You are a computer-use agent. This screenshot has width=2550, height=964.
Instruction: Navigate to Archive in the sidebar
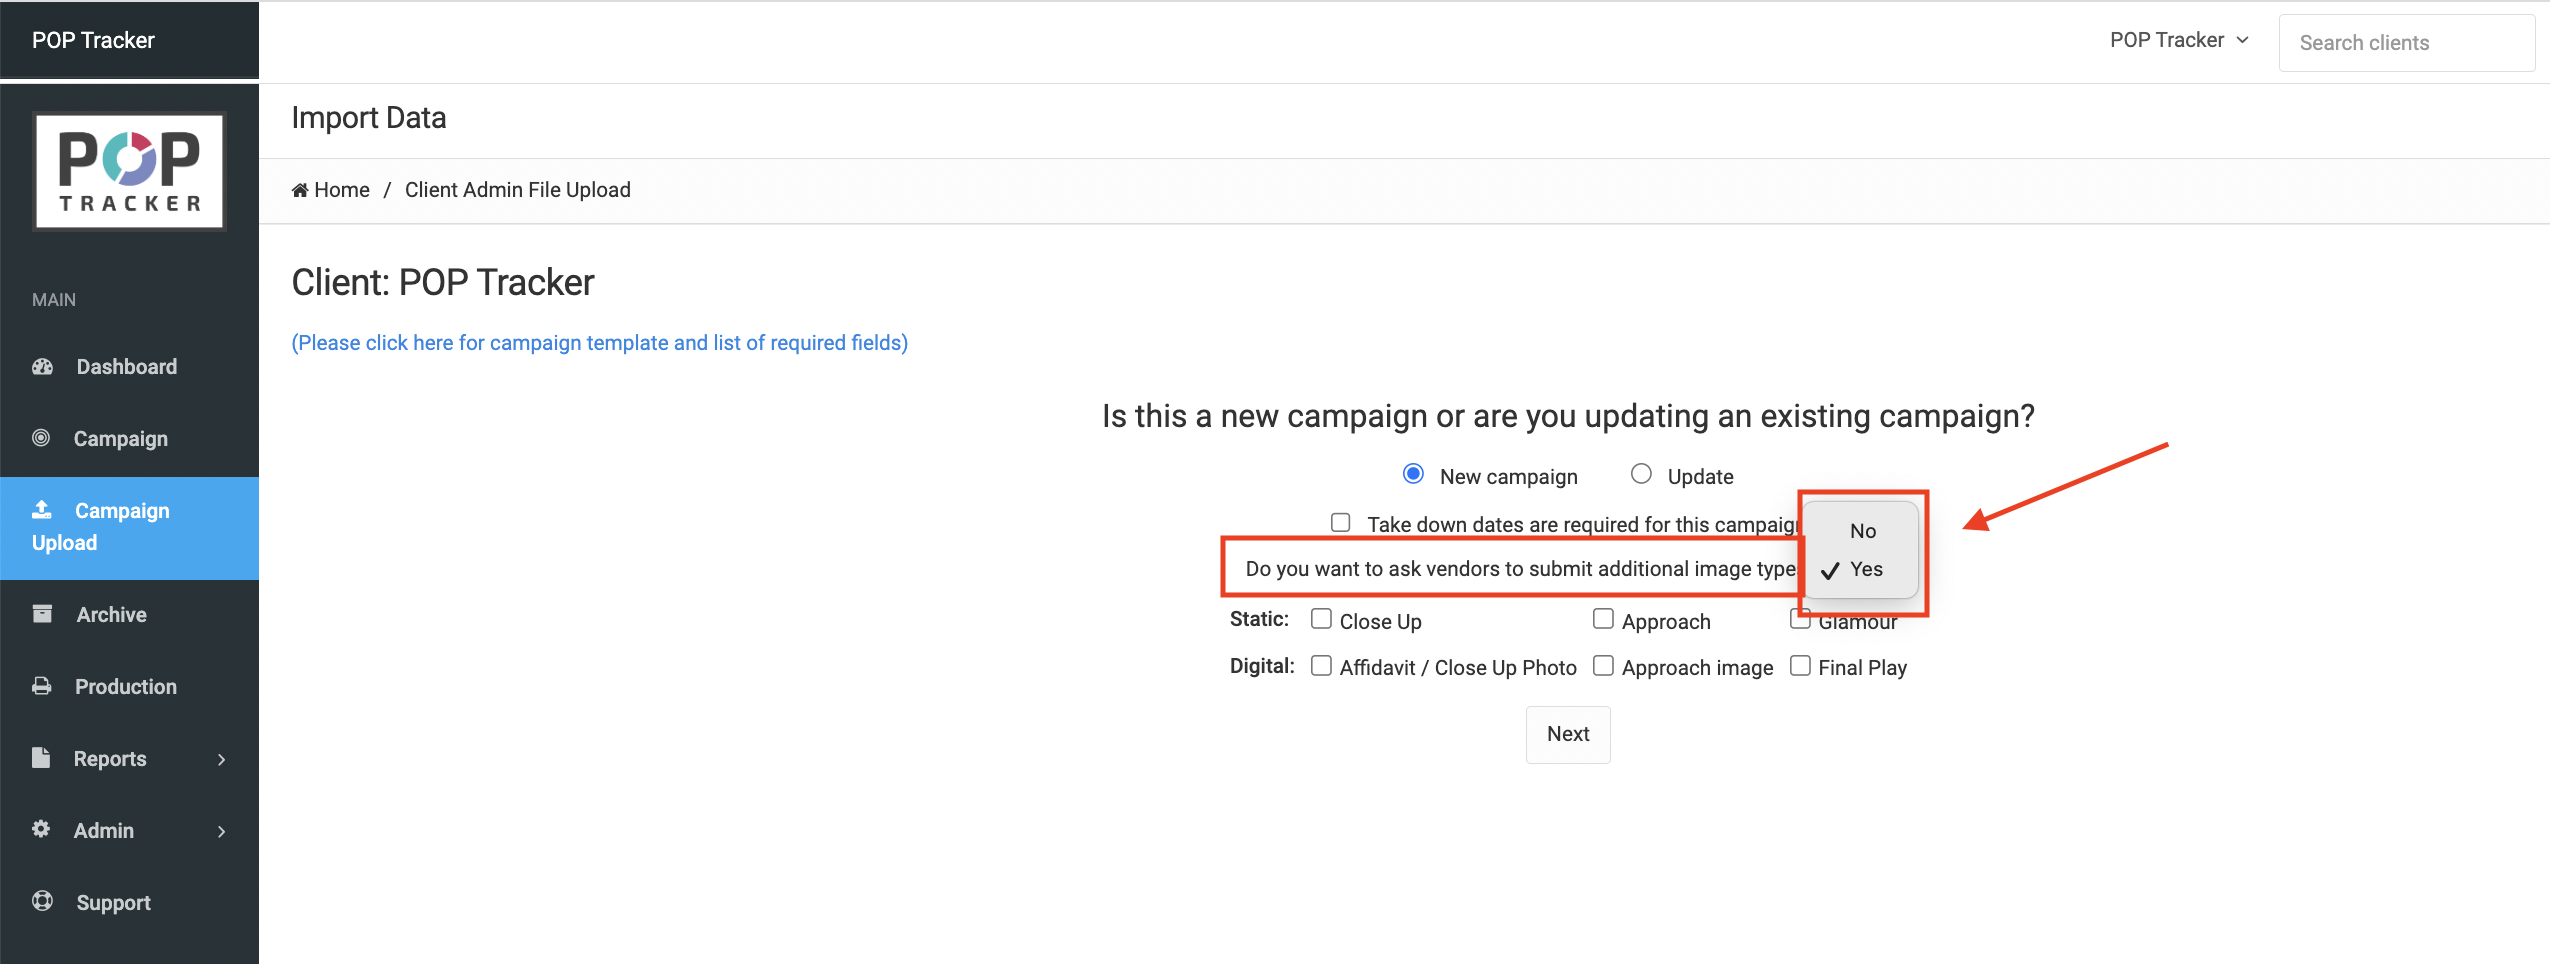pyautogui.click(x=129, y=615)
